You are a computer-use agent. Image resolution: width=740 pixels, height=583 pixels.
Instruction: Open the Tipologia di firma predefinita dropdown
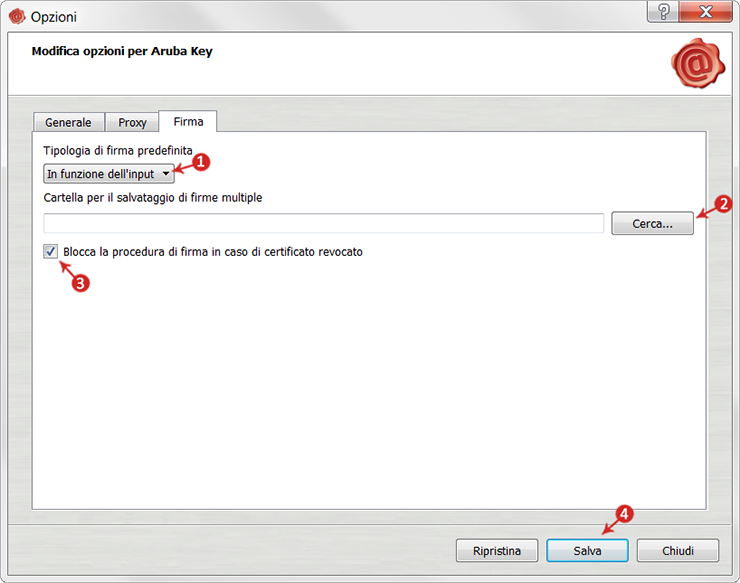pyautogui.click(x=109, y=174)
